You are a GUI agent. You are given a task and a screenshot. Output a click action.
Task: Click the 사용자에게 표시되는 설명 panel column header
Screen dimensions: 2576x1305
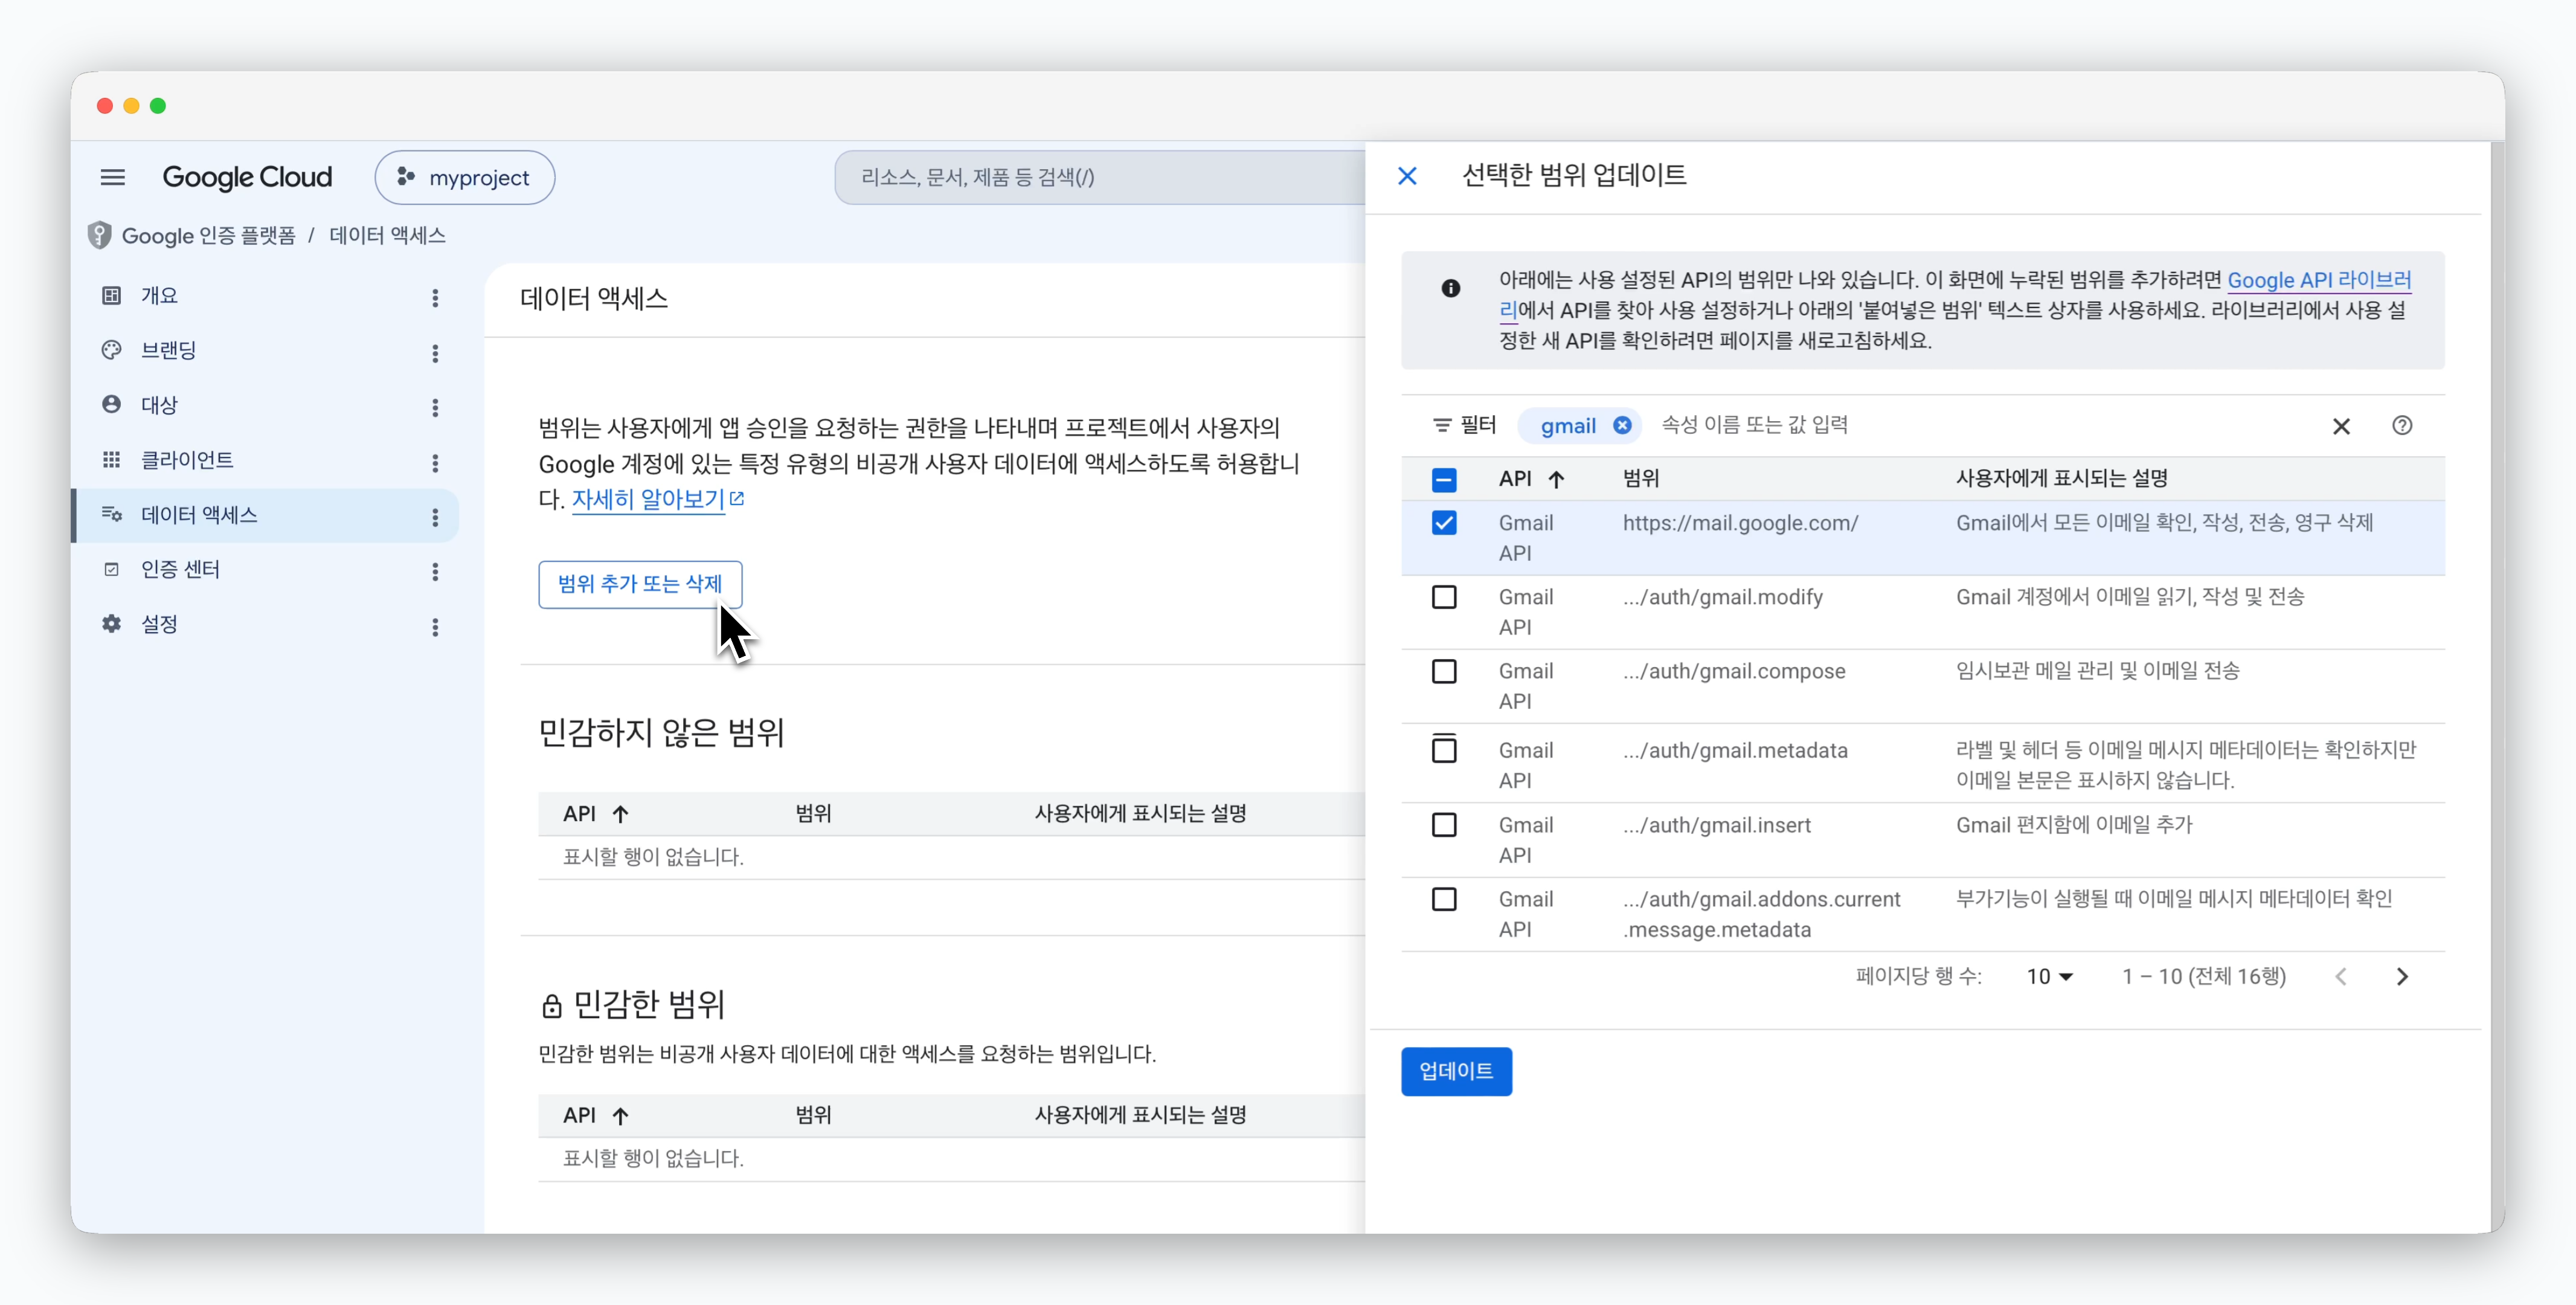(x=2061, y=479)
